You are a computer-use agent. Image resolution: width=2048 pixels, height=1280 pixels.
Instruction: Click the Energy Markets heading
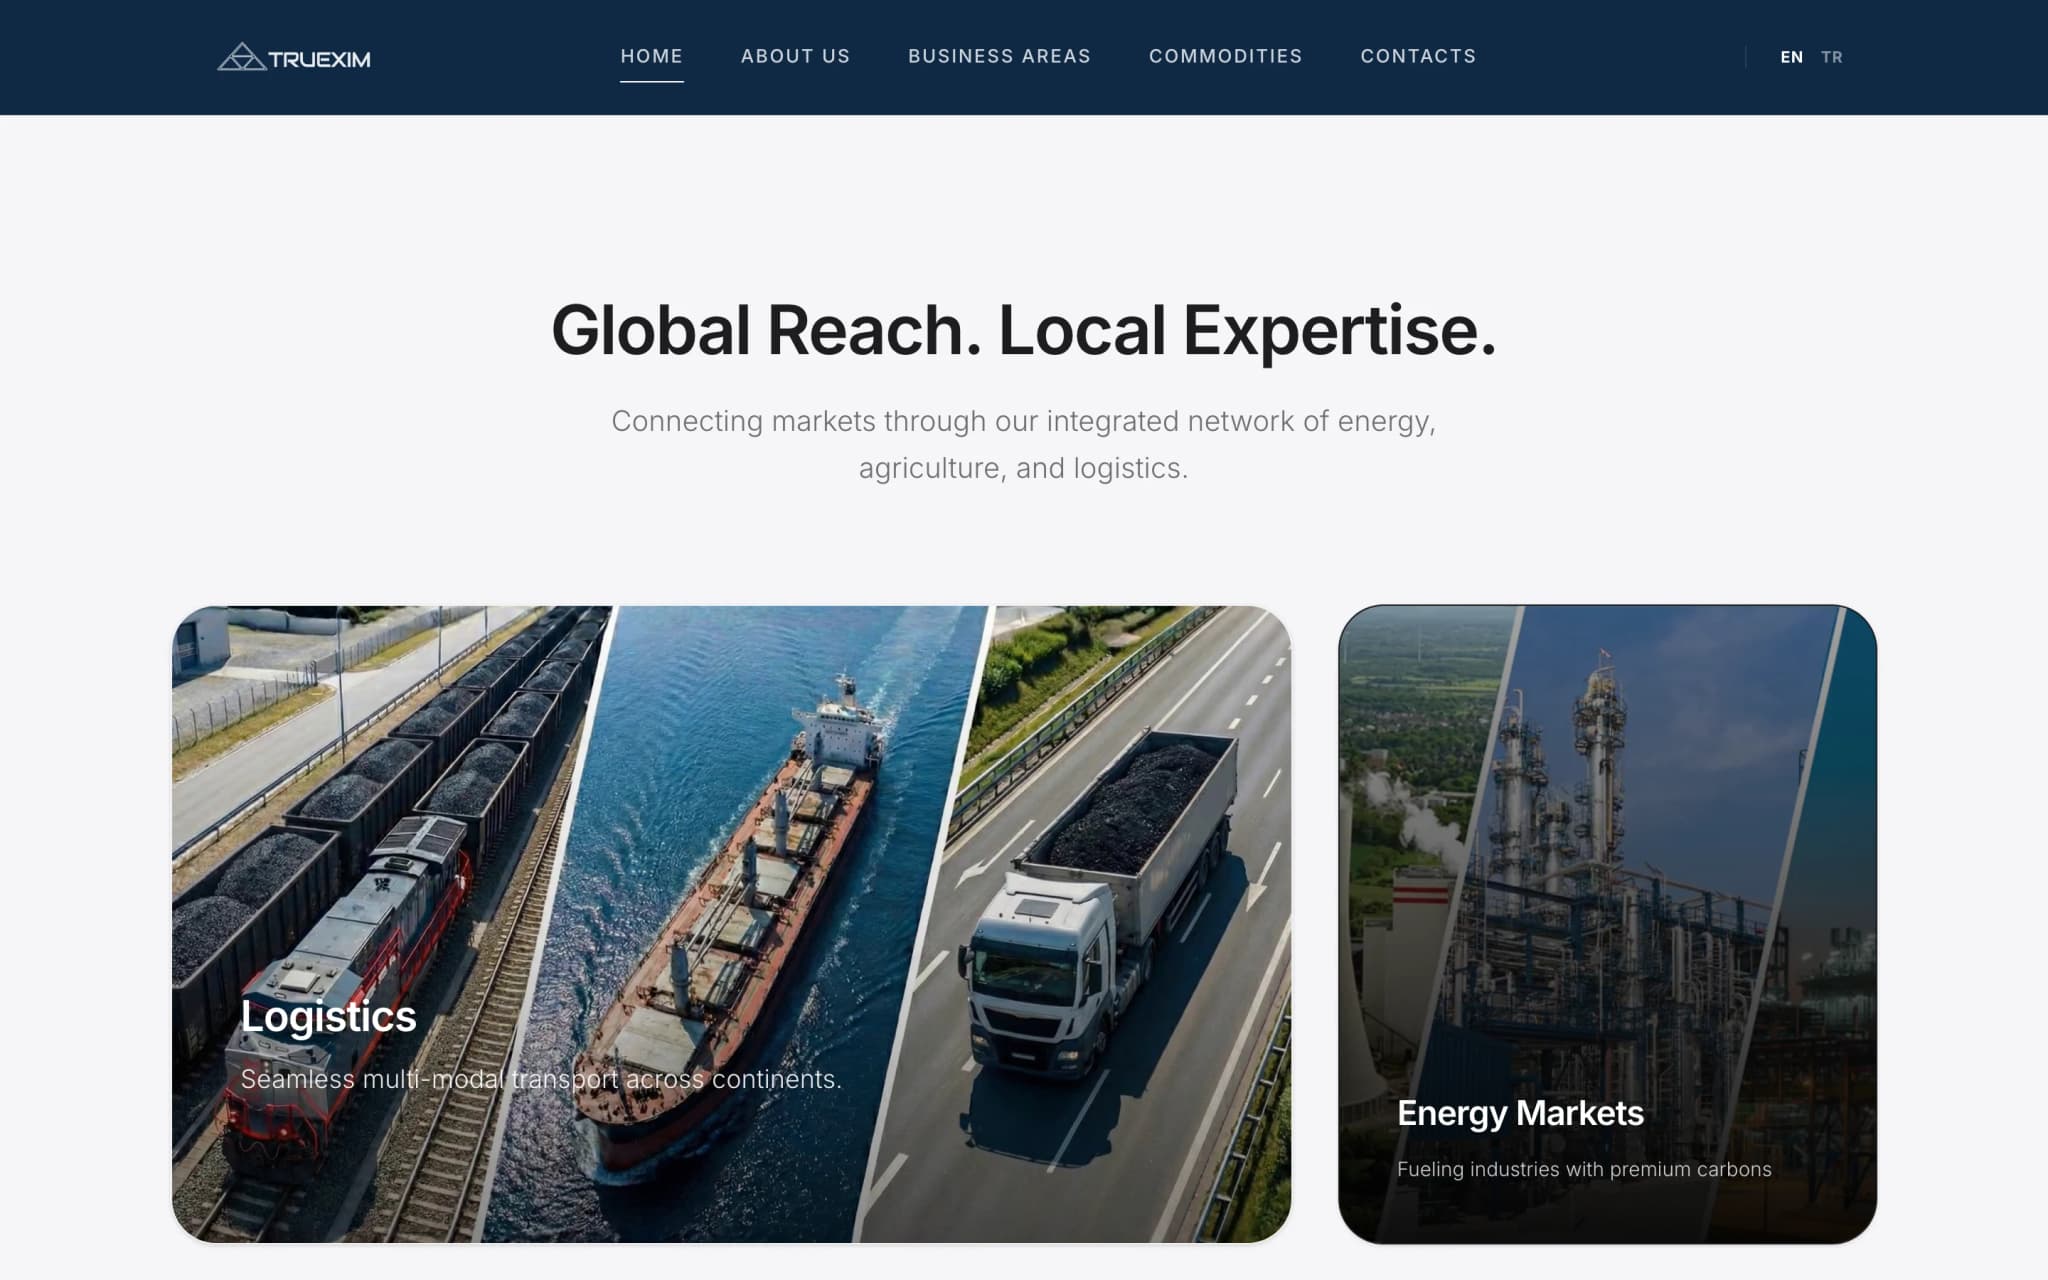point(1520,1113)
